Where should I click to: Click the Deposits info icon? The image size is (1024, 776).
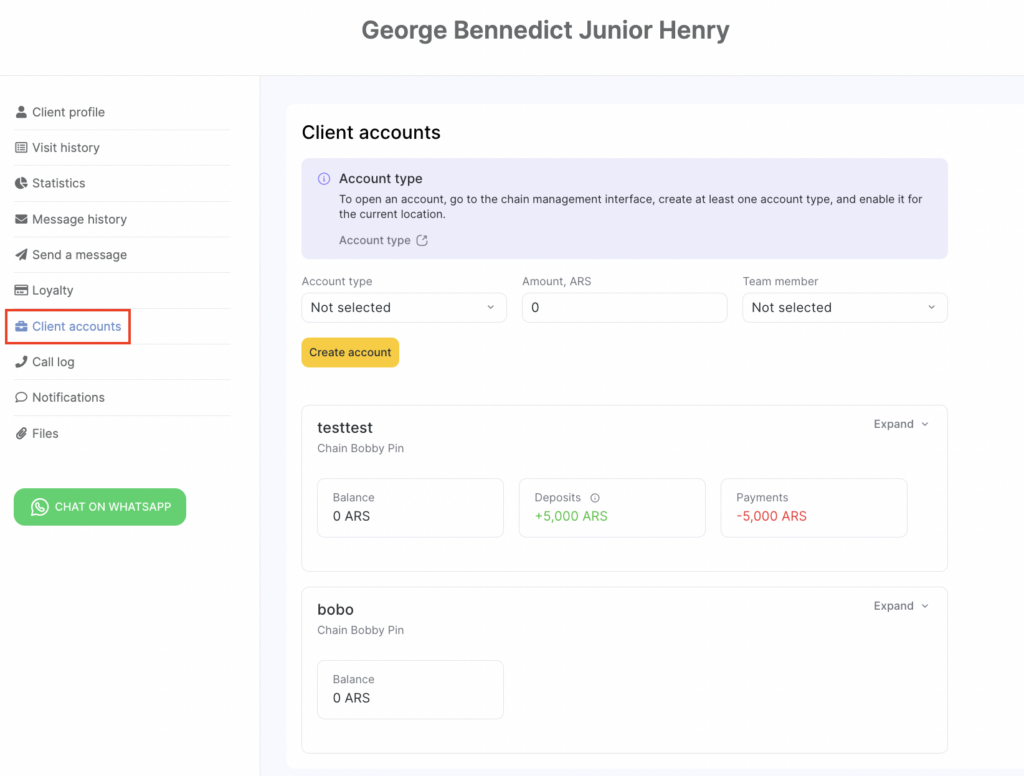595,498
